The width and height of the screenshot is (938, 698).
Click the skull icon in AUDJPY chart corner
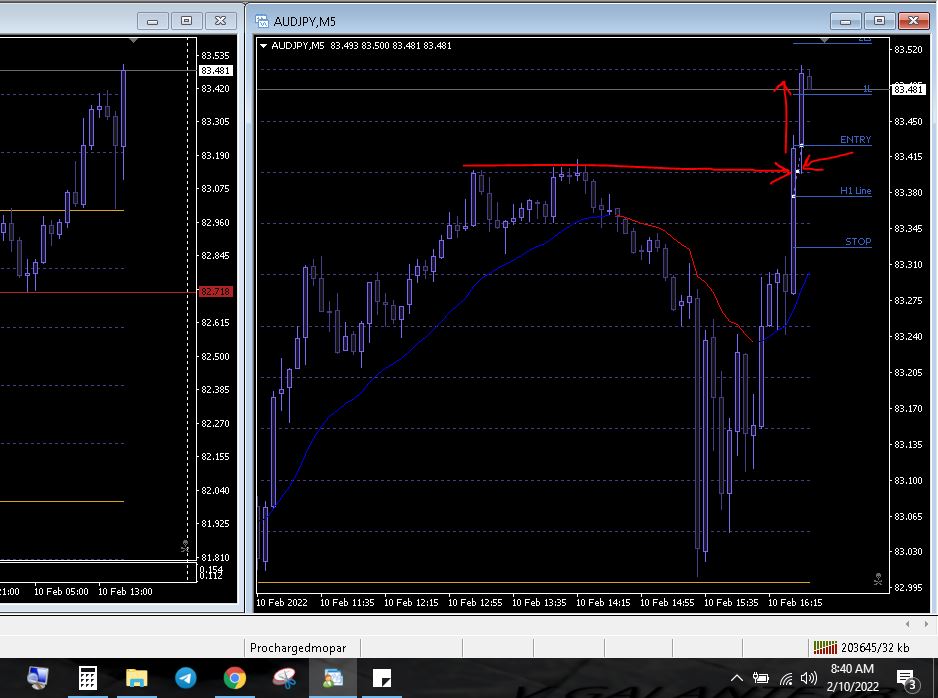(x=878, y=579)
